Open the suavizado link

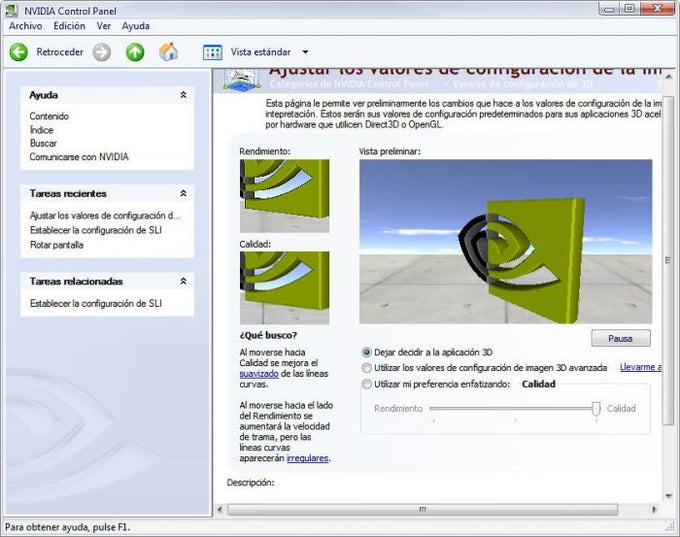(259, 373)
